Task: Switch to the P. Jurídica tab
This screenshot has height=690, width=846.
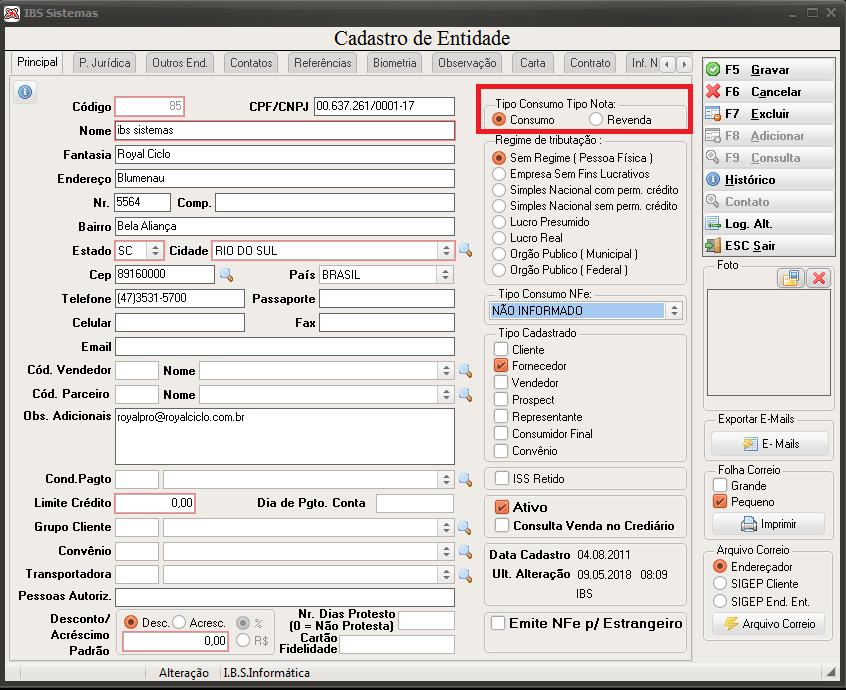Action: (x=105, y=63)
